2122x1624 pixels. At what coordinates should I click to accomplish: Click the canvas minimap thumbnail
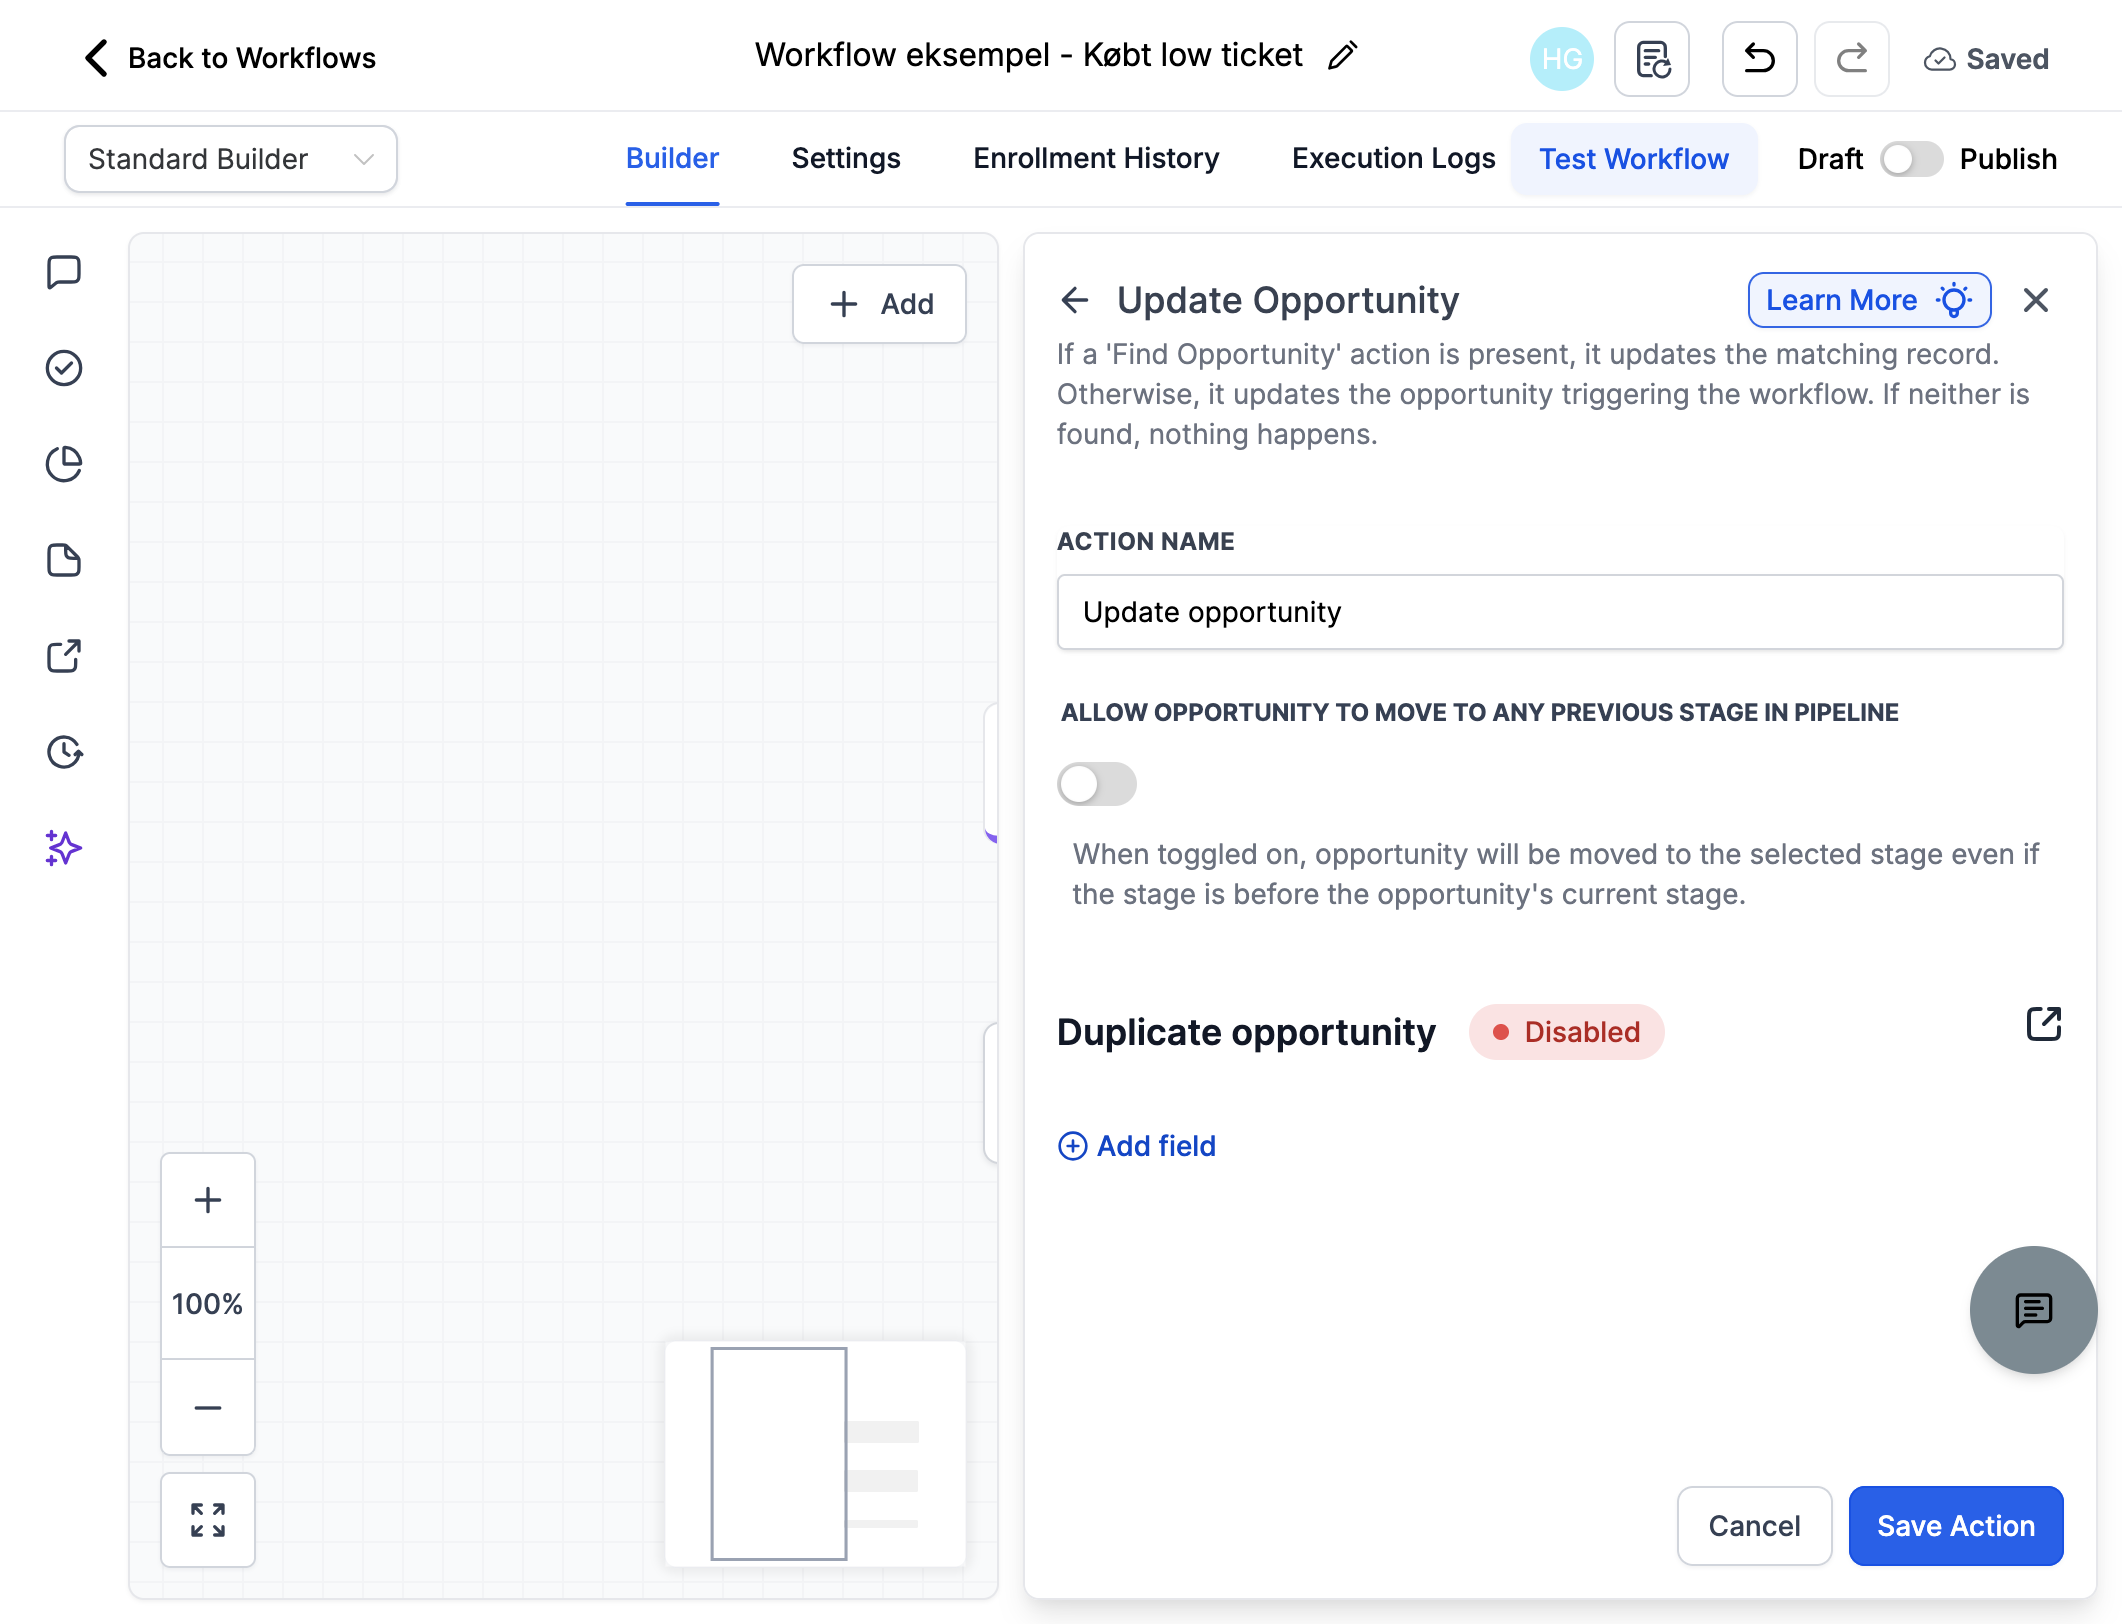tap(815, 1454)
